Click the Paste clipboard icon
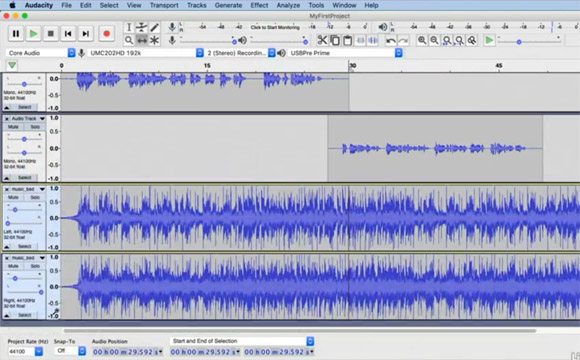Image resolution: width=580 pixels, height=360 pixels. point(347,40)
